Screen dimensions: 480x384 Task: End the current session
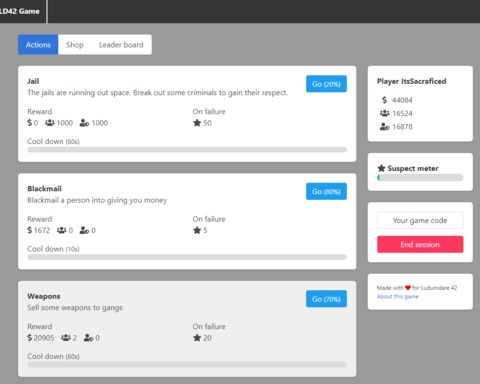point(420,244)
